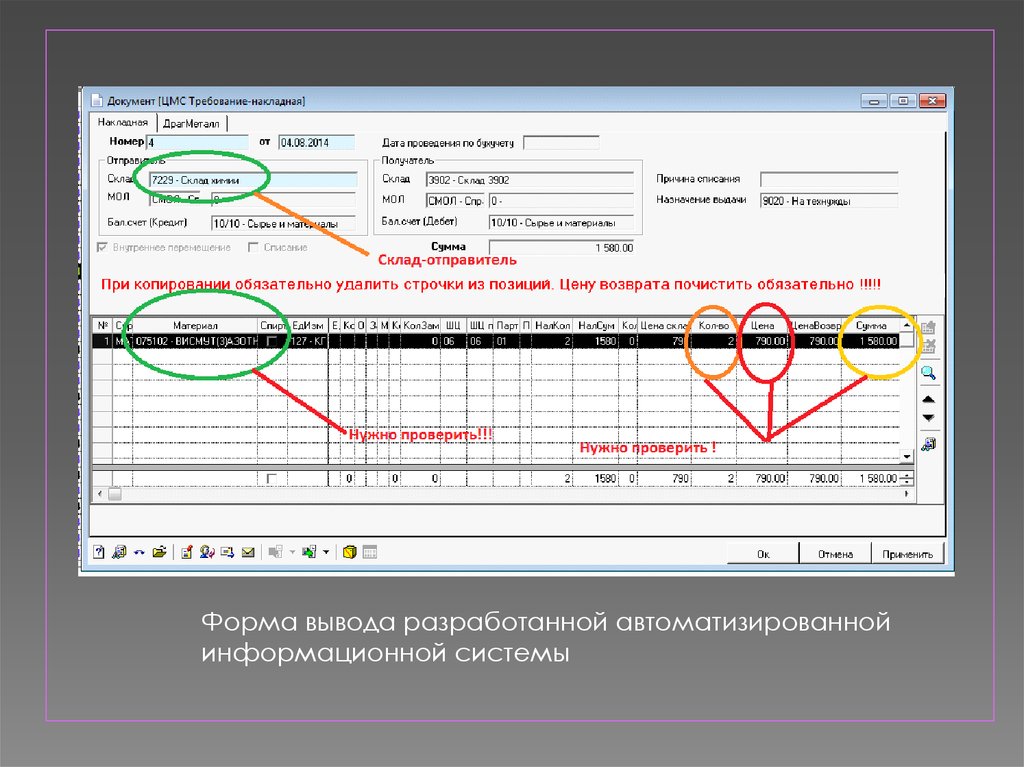
Task: Click the open folder icon in toolbar
Action: point(158,552)
